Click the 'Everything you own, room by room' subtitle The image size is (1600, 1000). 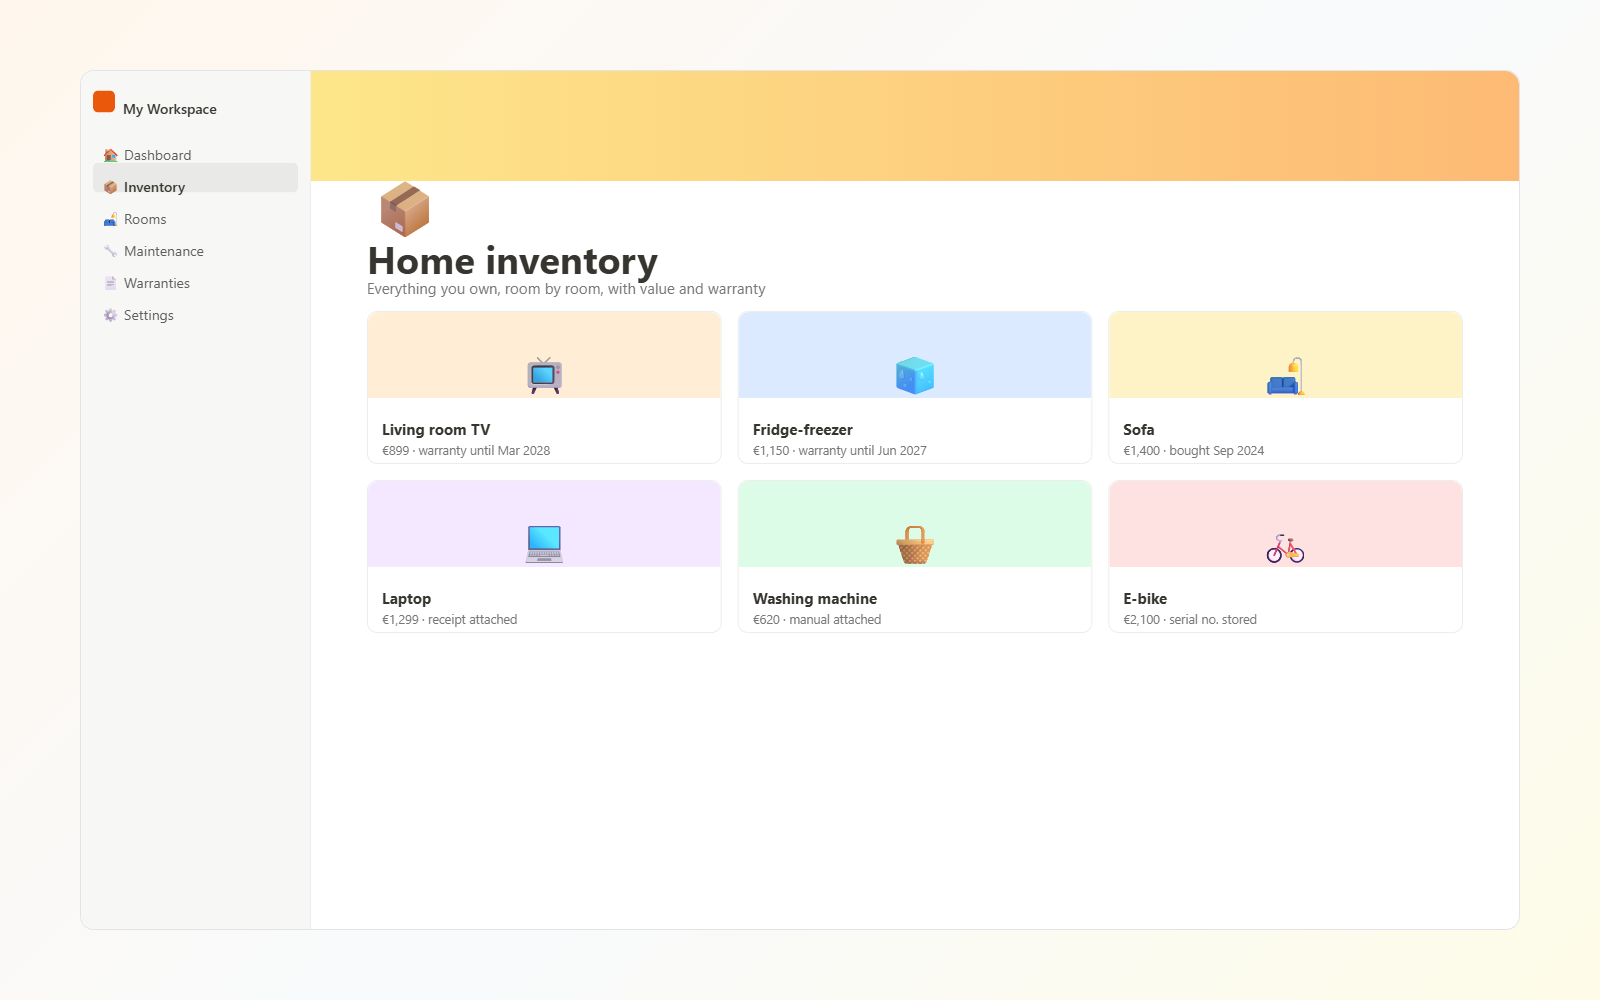point(566,289)
